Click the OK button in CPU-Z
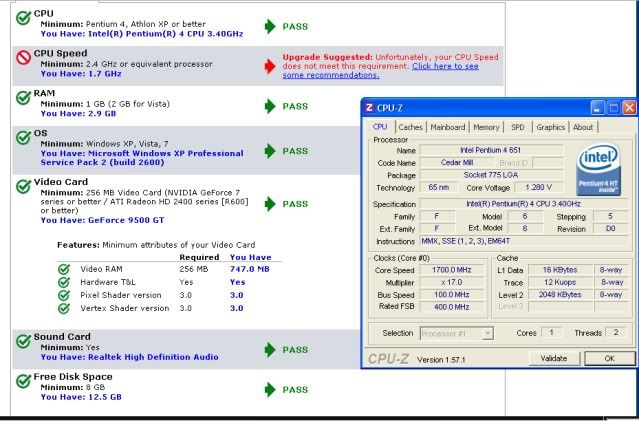639x421 pixels. (x=609, y=359)
